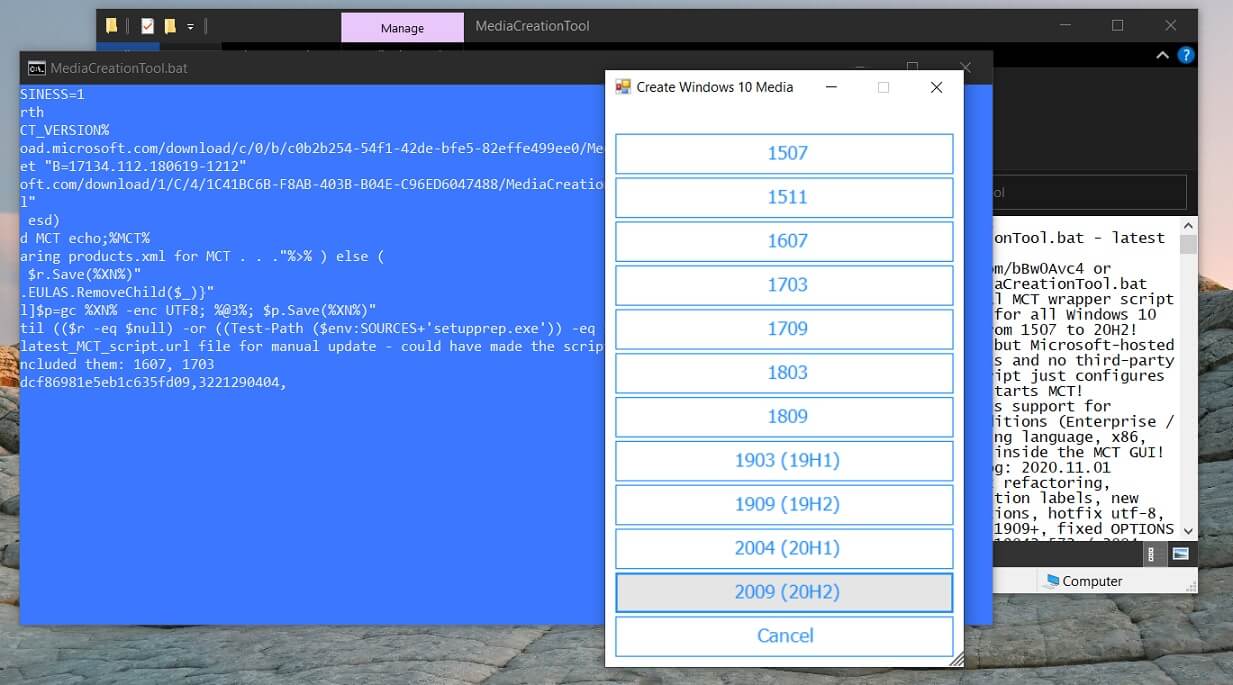1233x685 pixels.
Task: Click the folder icon in Explorer title bar
Action: point(111,26)
